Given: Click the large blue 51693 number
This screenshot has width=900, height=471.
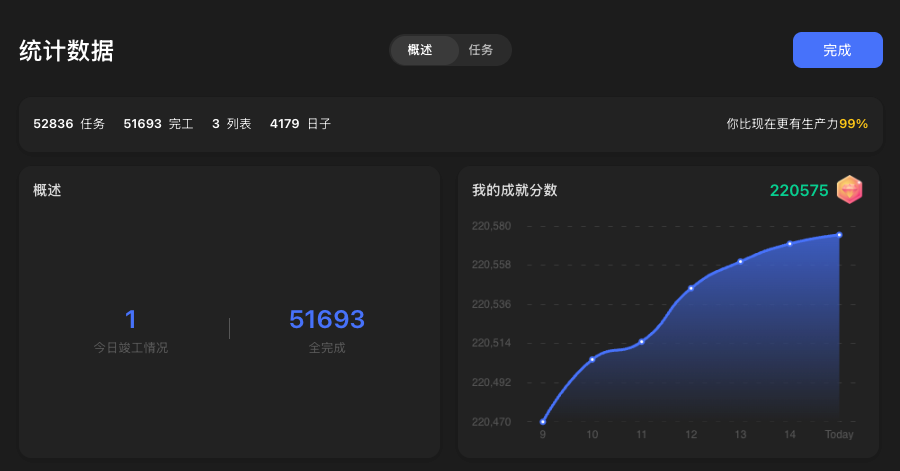Looking at the screenshot, I should pyautogui.click(x=327, y=320).
